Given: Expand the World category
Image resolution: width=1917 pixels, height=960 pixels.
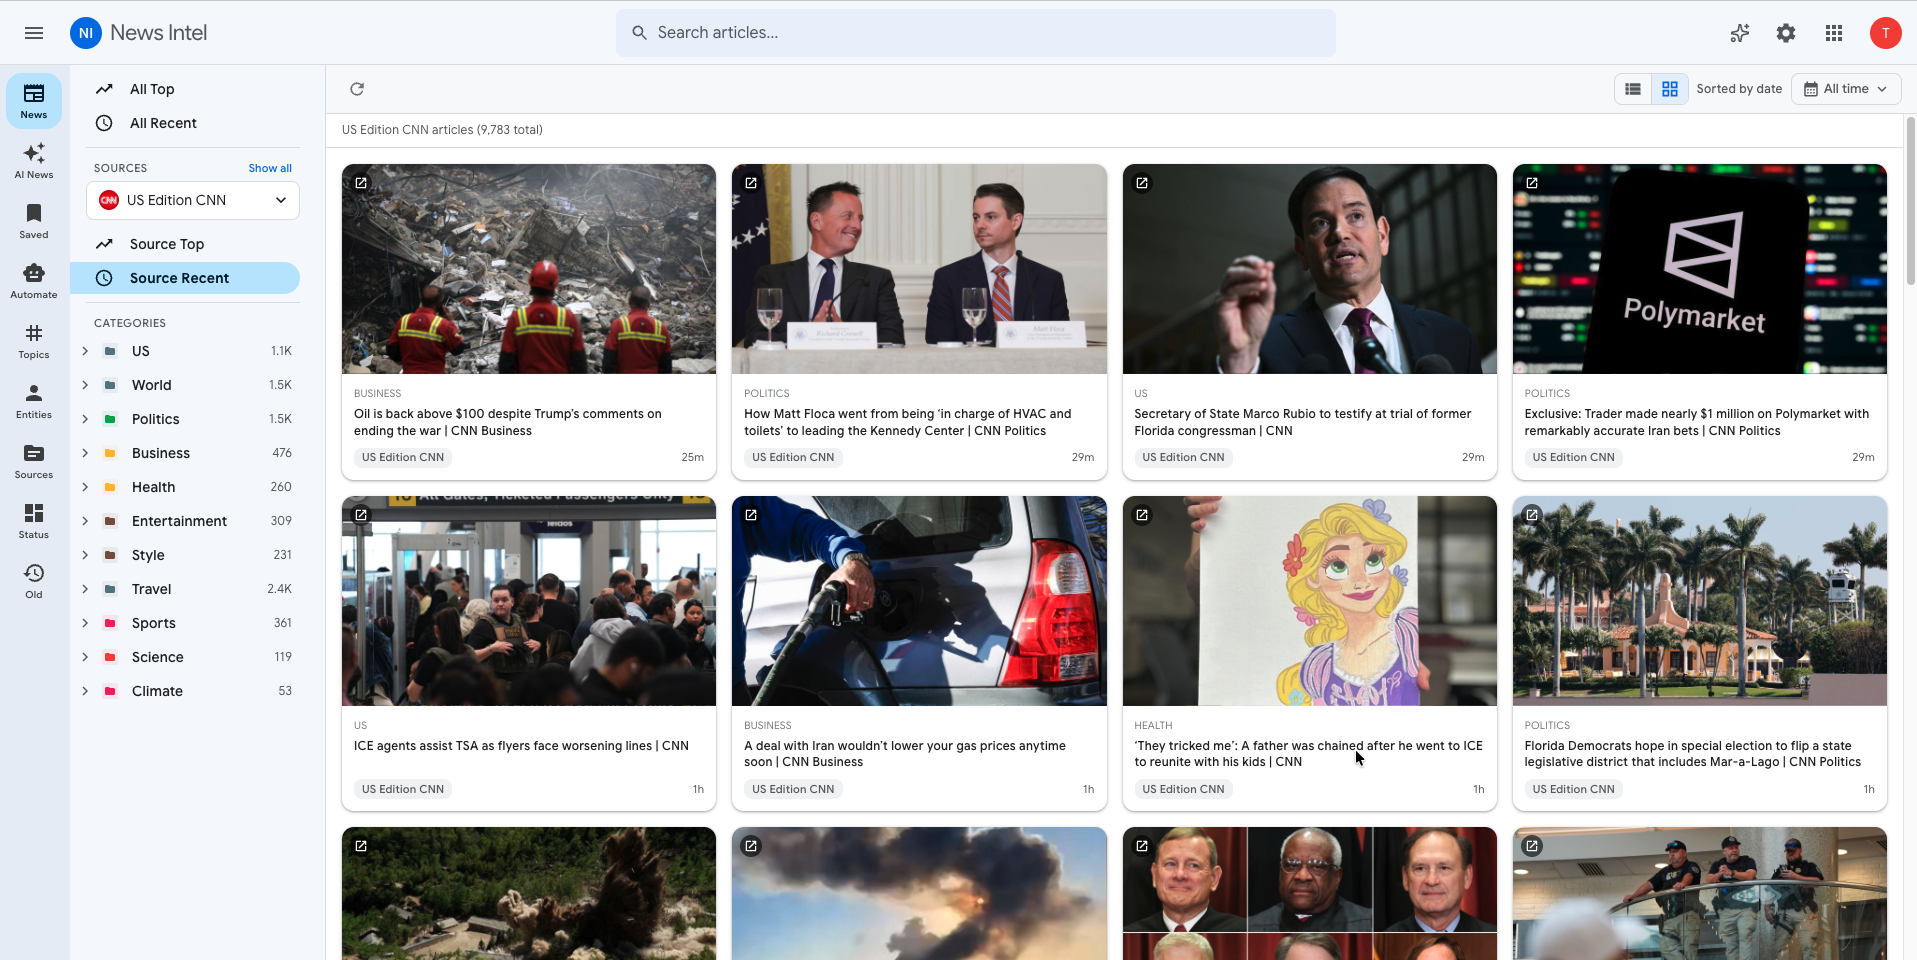Looking at the screenshot, I should coord(85,385).
